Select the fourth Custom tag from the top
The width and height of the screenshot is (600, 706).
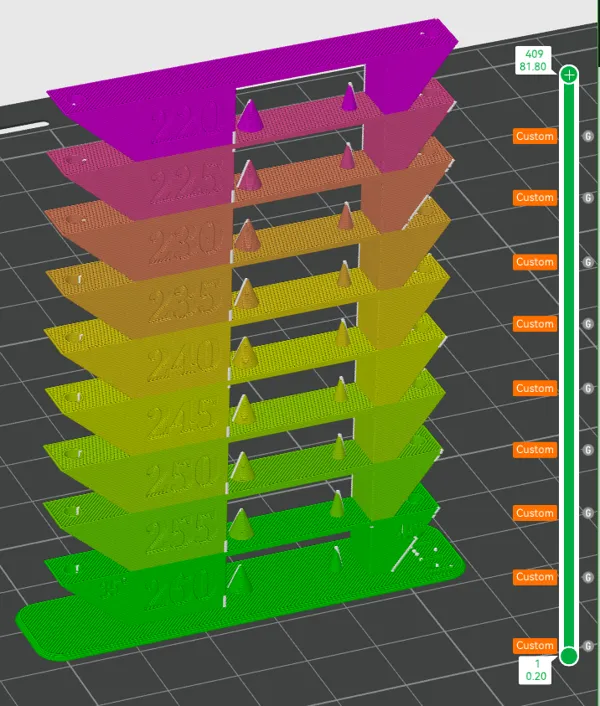(535, 324)
